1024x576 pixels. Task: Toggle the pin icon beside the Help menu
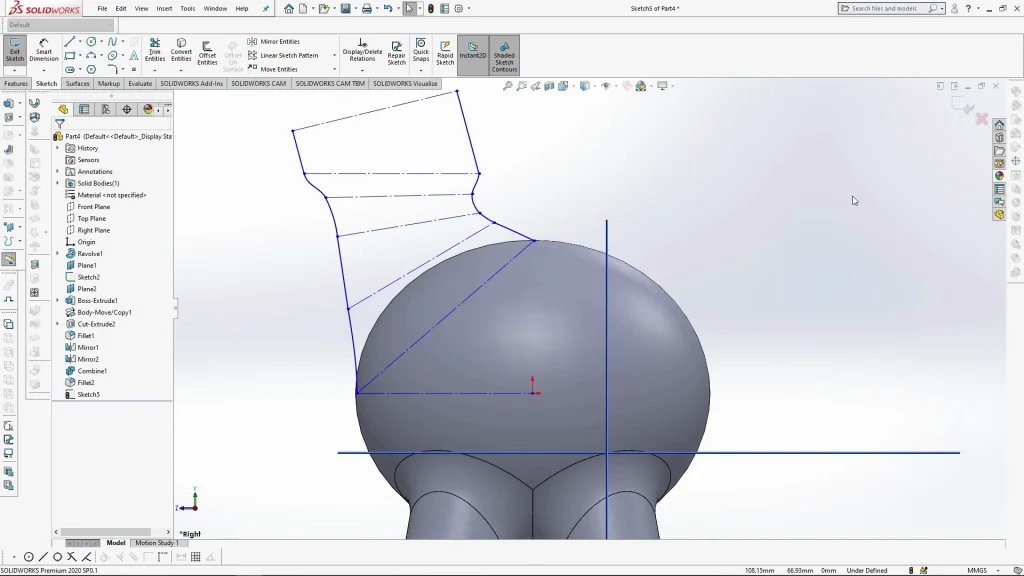tap(266, 8)
